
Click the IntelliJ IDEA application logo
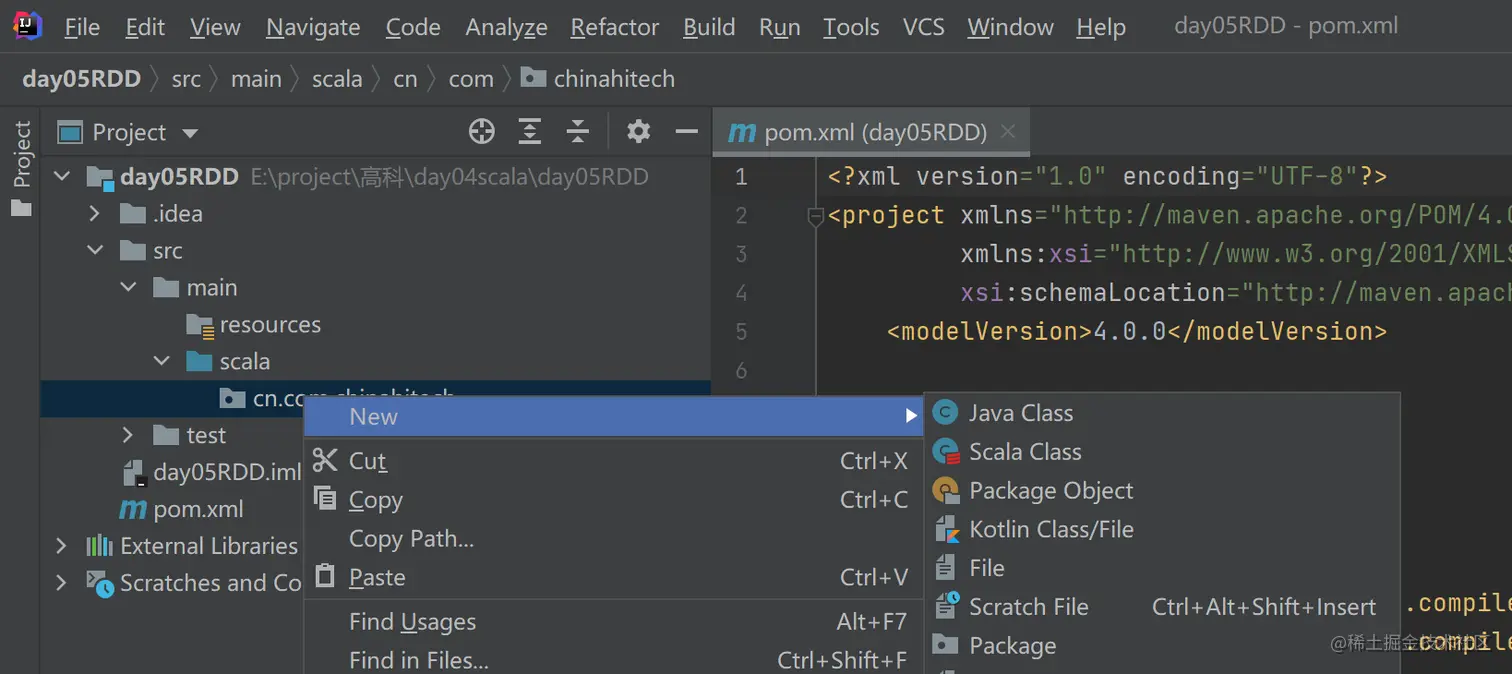27,26
